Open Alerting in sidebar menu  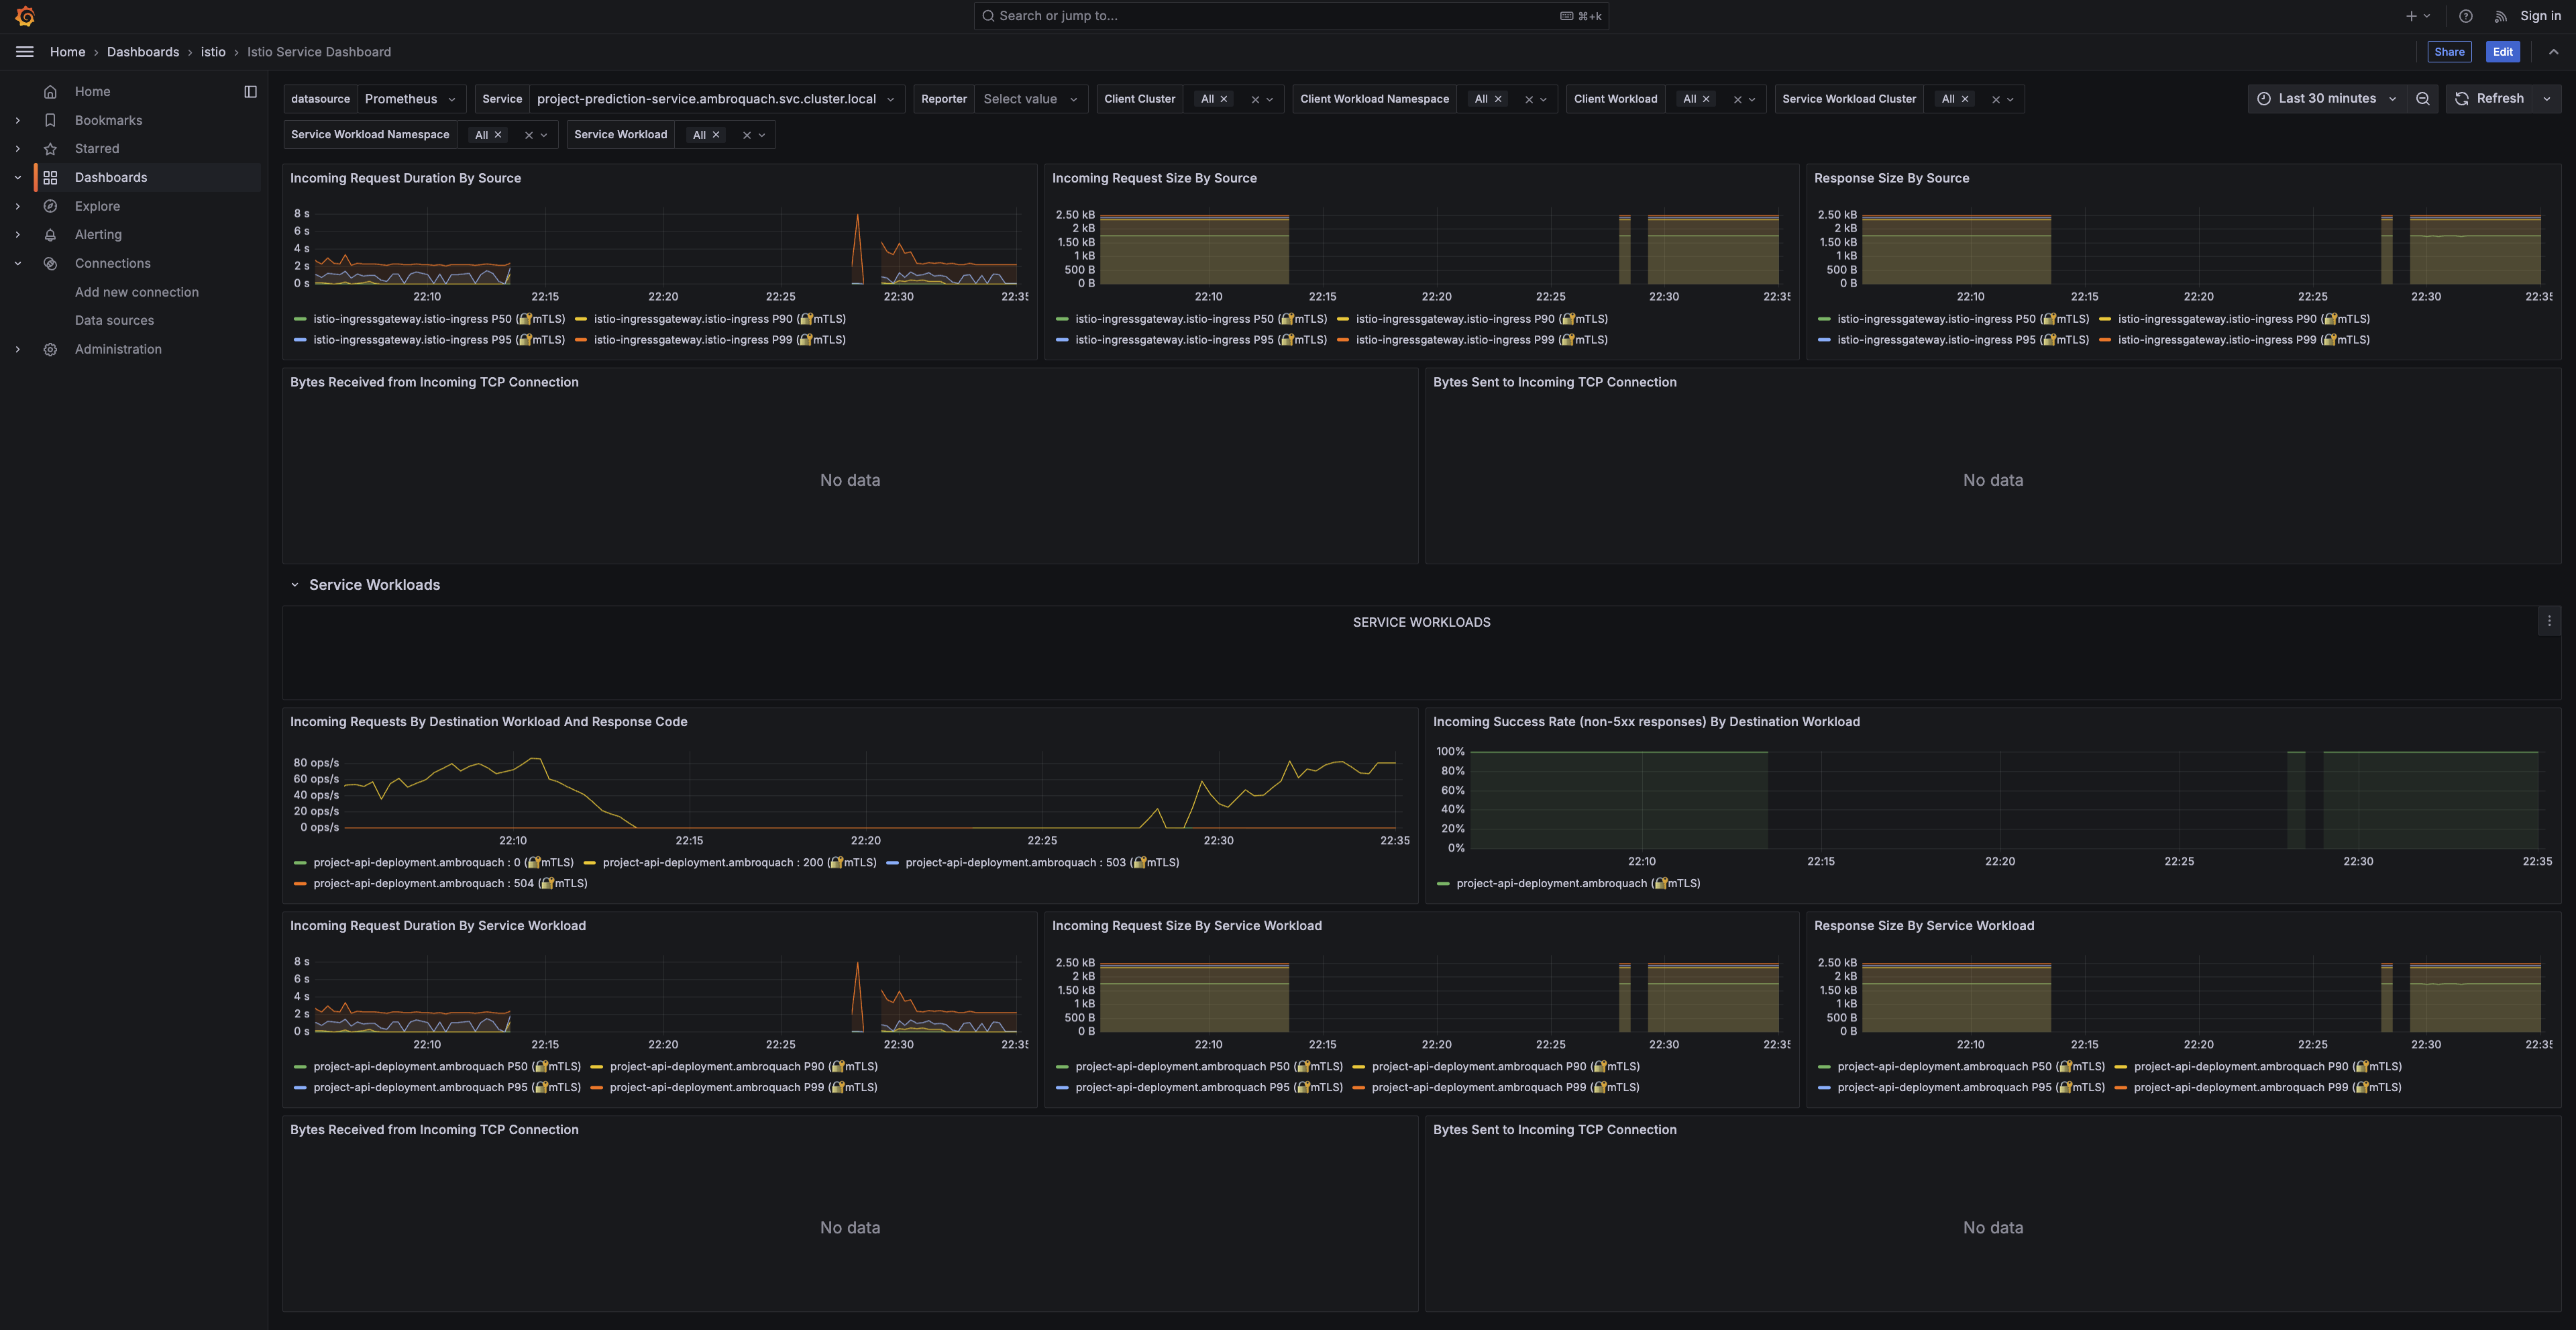[x=98, y=235]
